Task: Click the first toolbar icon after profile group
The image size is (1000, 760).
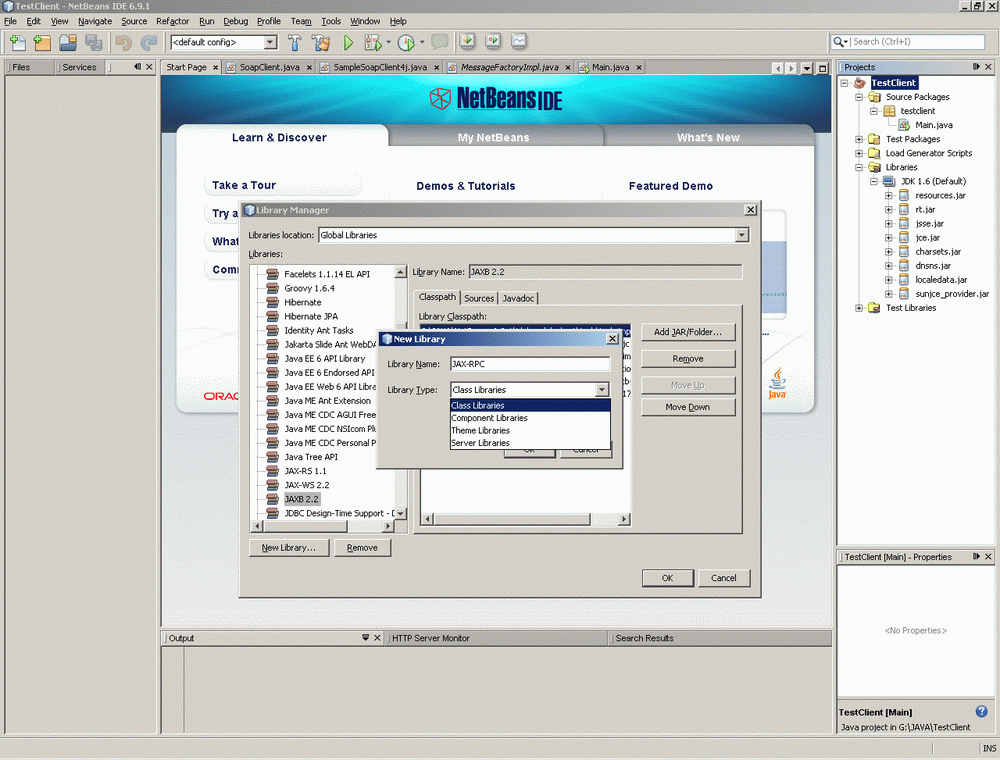Action: click(x=467, y=41)
